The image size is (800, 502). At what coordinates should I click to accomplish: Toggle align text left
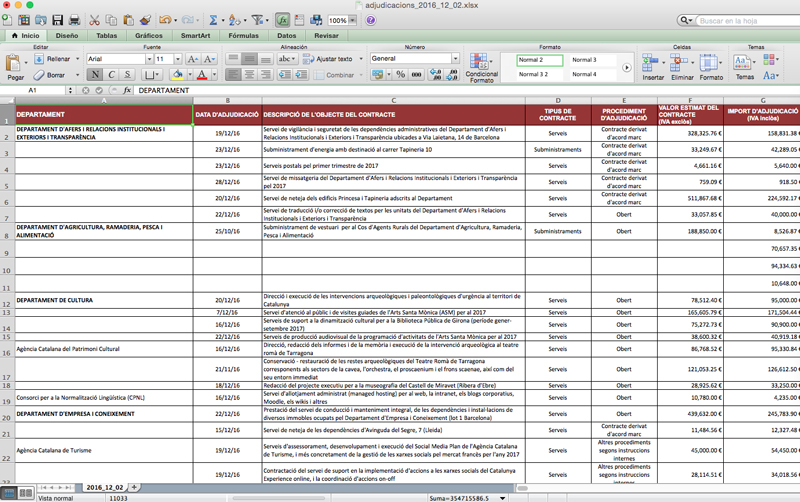pyautogui.click(x=233, y=75)
